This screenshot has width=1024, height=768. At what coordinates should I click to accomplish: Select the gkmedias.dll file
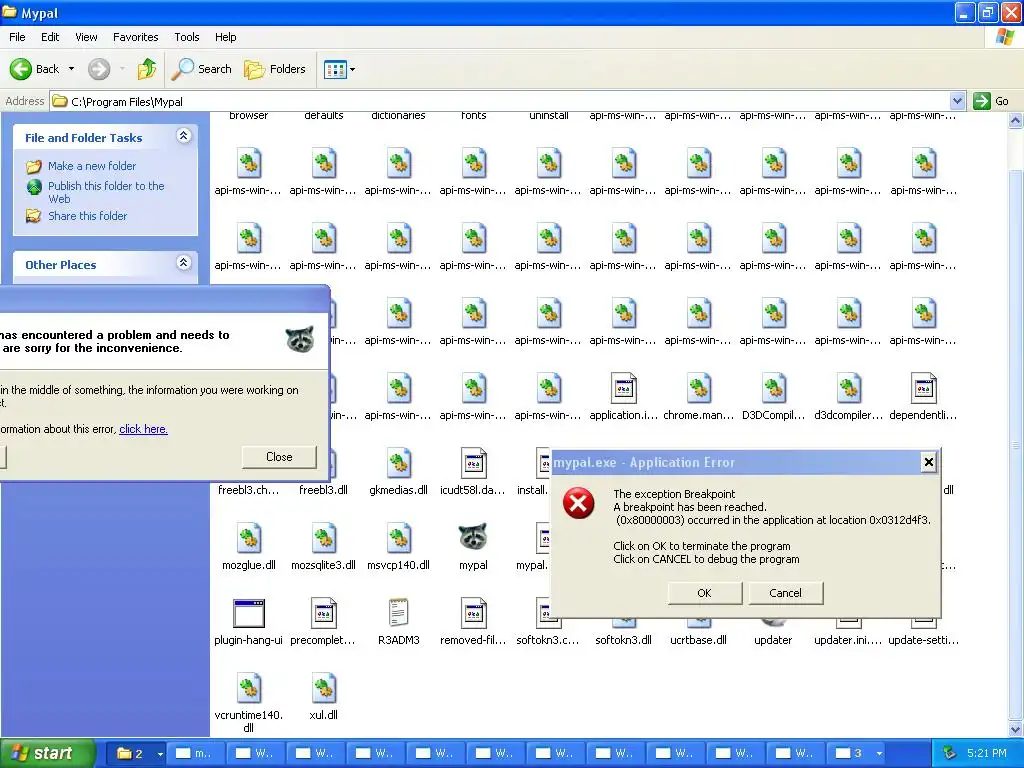[398, 472]
